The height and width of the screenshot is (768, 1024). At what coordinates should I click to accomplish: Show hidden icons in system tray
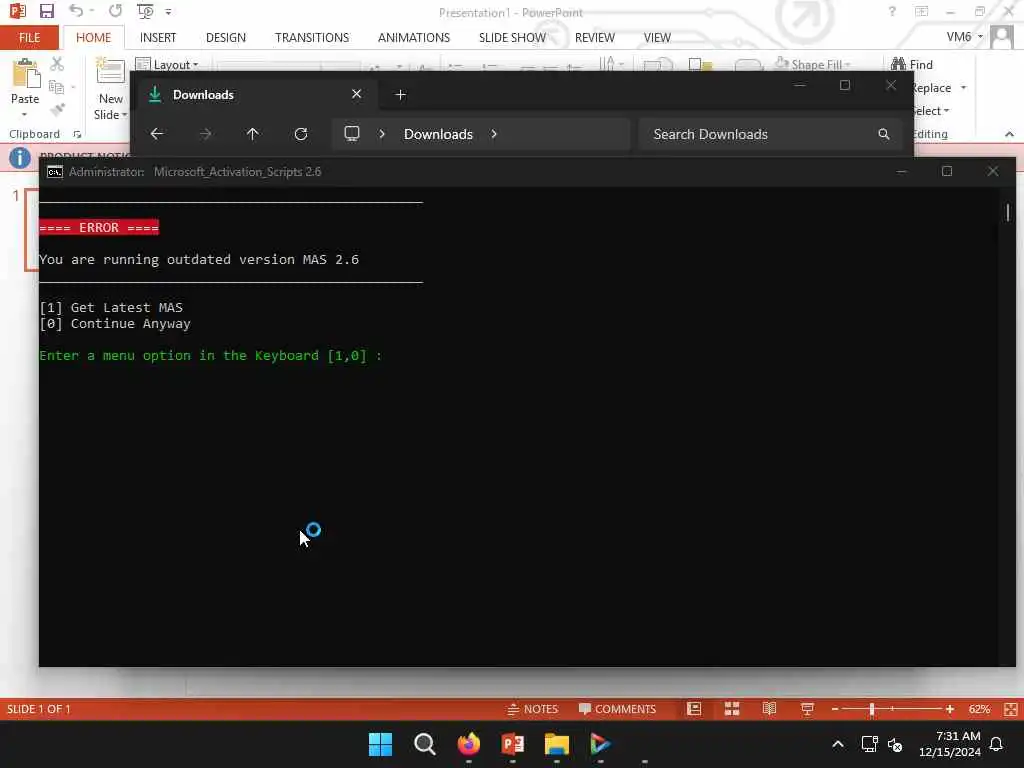[838, 744]
